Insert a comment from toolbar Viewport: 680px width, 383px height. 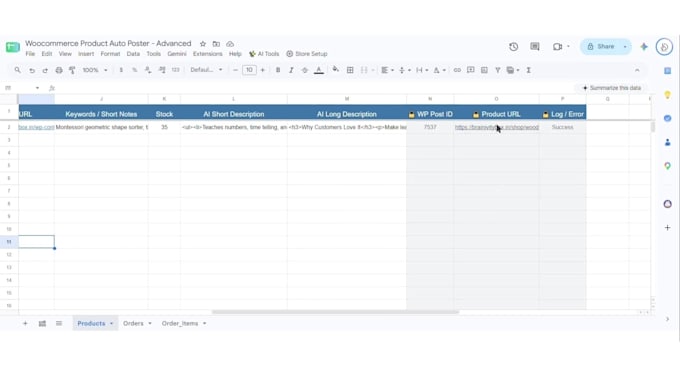coord(471,70)
